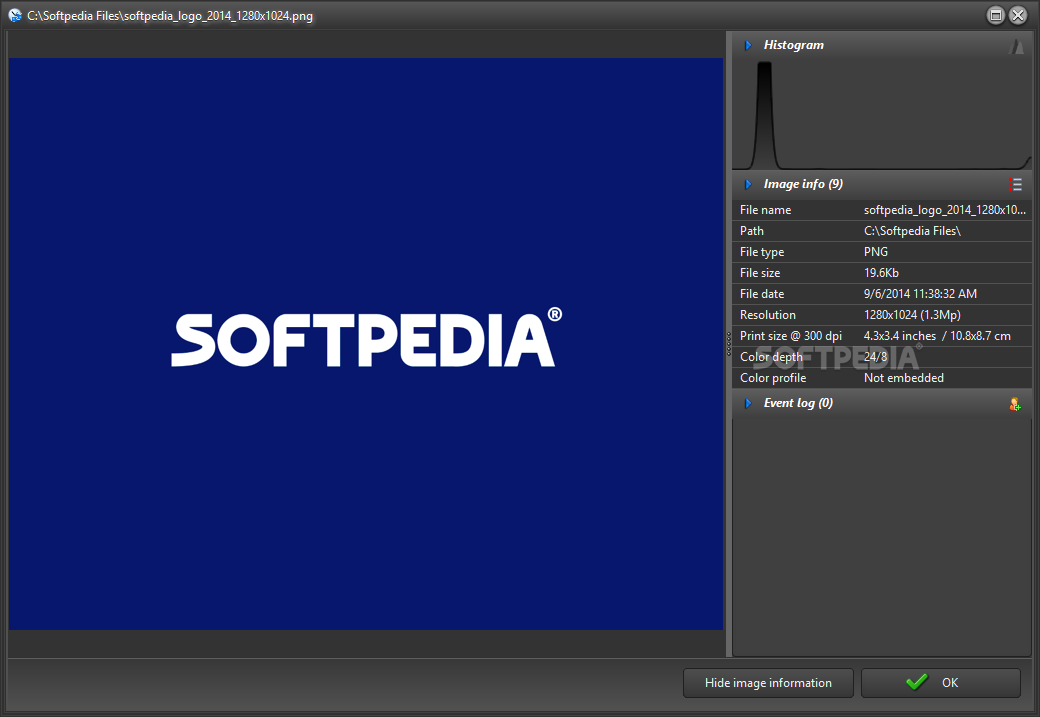The height and width of the screenshot is (717, 1040).
Task: Click the histogram graph area
Action: (x=882, y=114)
